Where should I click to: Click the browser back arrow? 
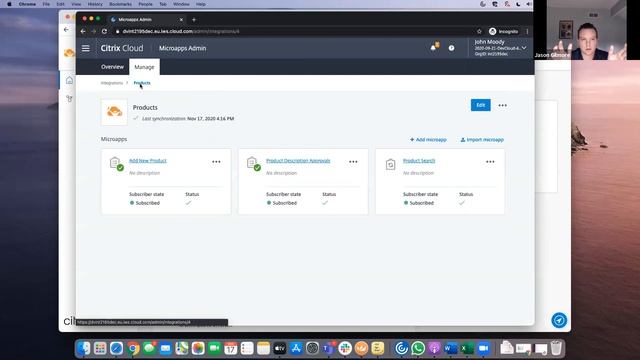(x=83, y=31)
